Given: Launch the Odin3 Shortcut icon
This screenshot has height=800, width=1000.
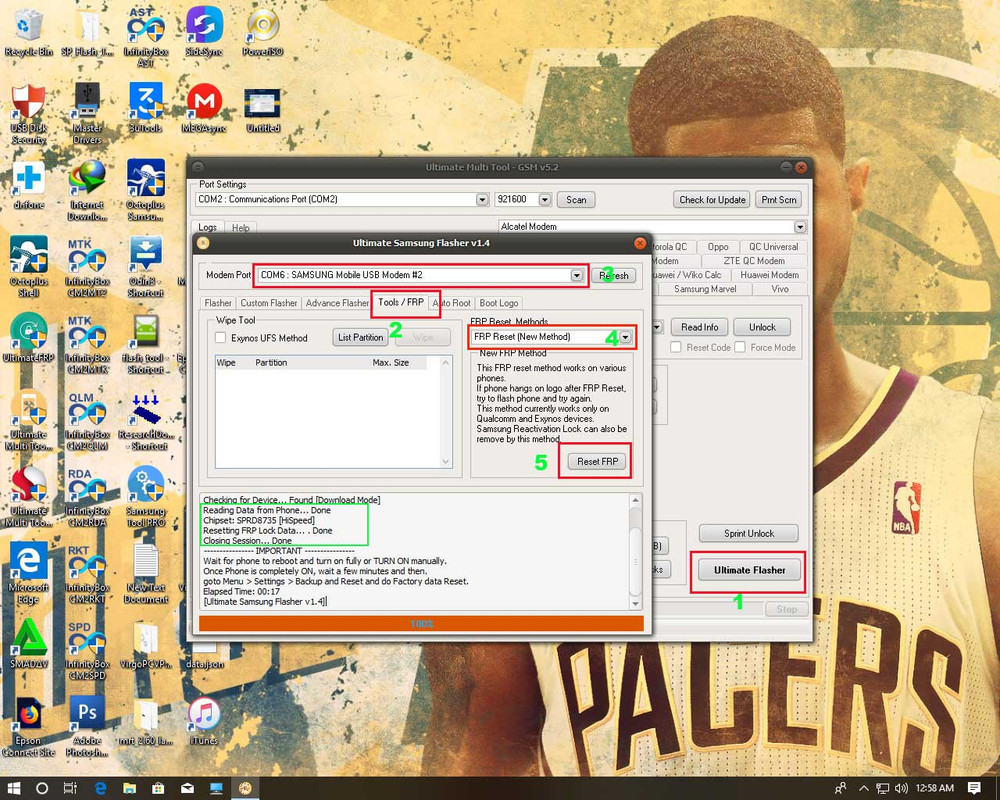Looking at the screenshot, I should [146, 267].
